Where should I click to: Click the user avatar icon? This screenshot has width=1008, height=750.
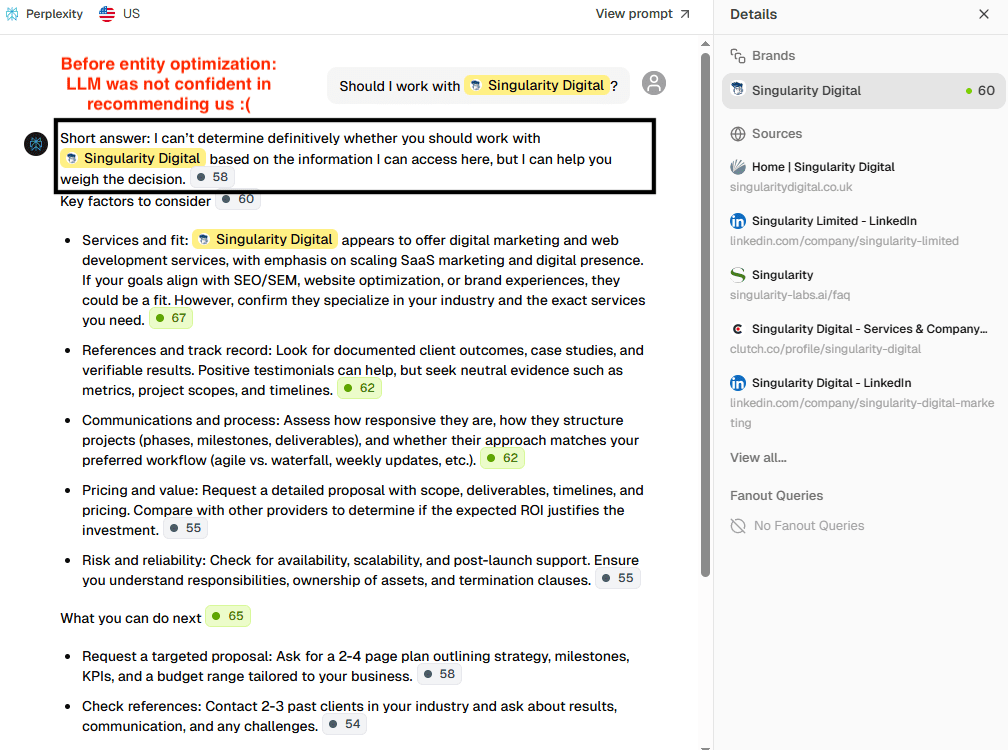click(x=654, y=83)
